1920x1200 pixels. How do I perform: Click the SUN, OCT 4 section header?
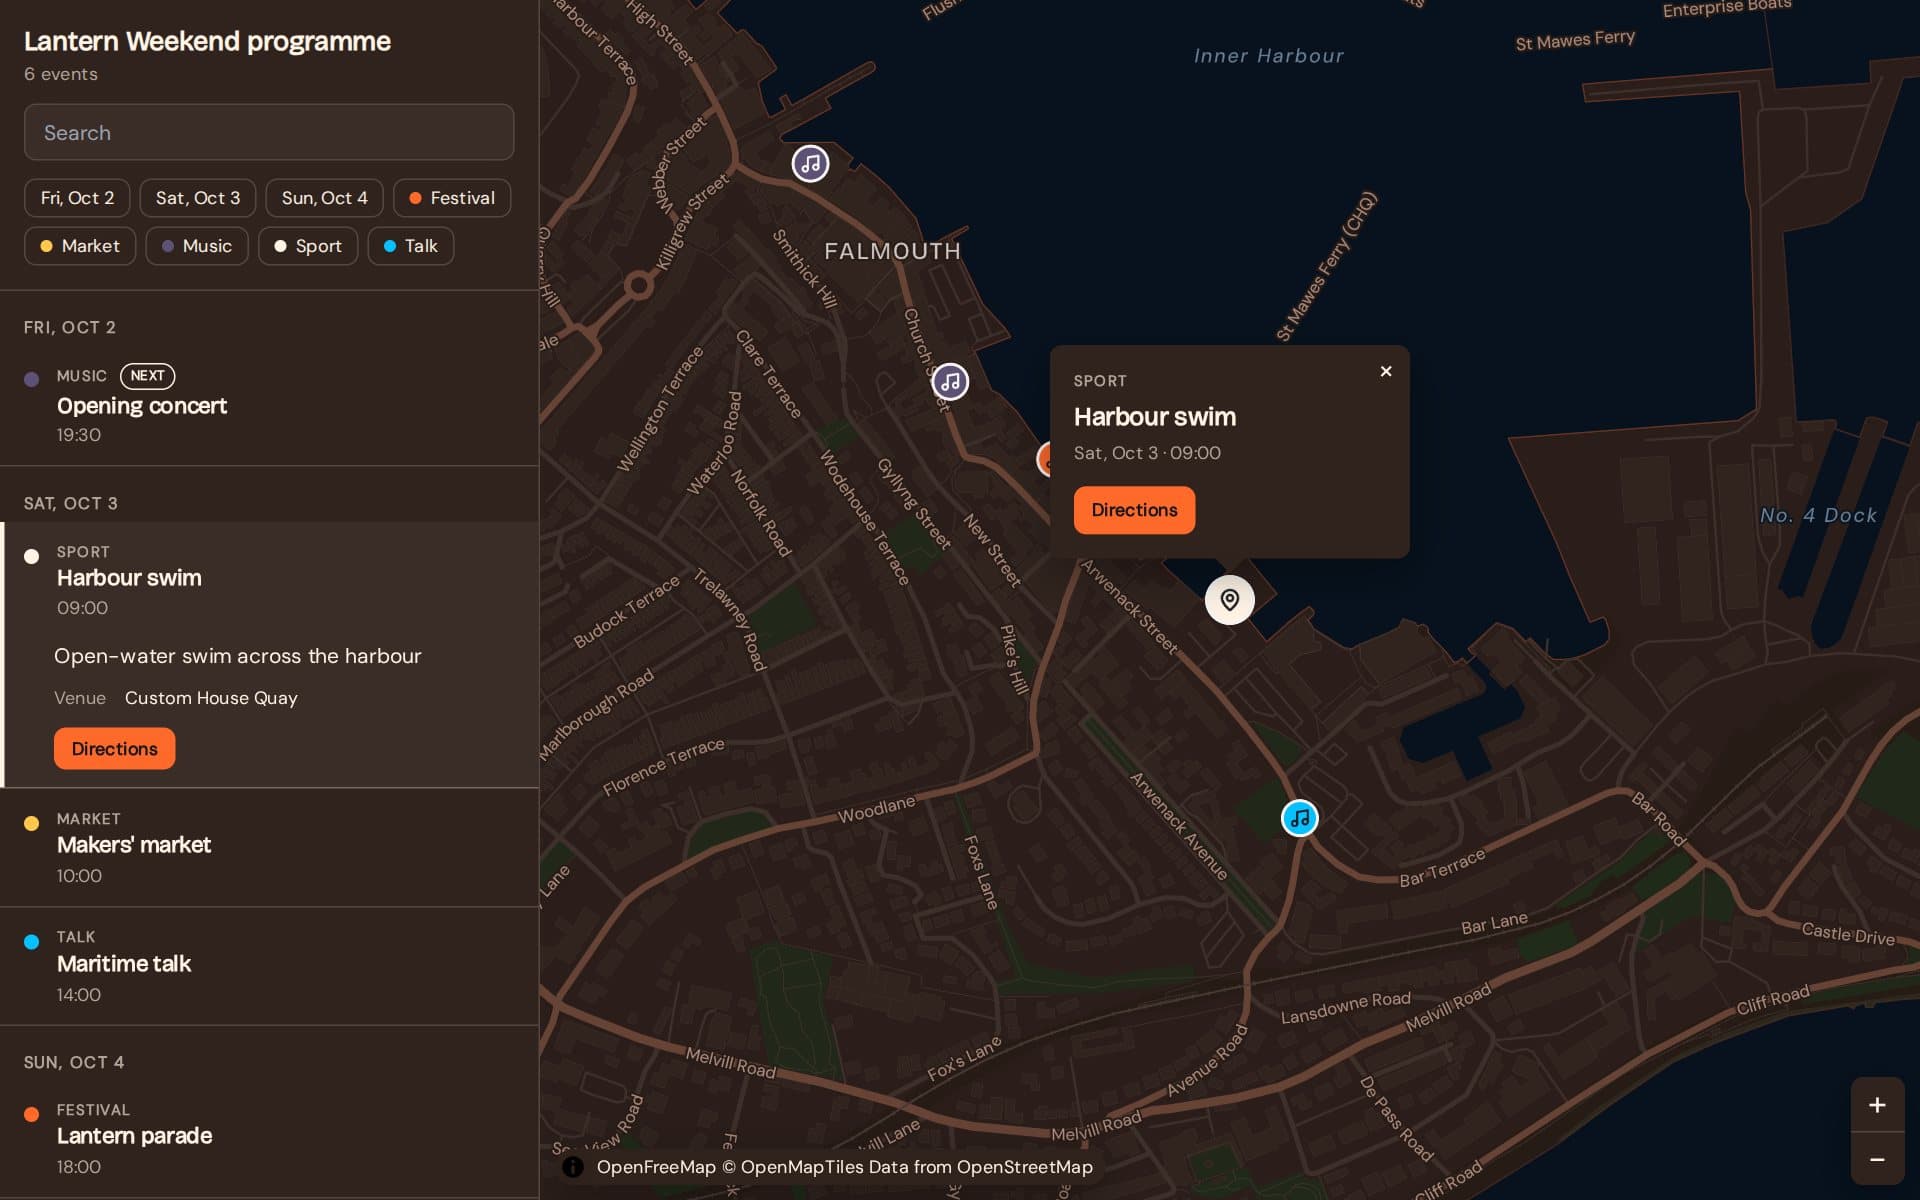74,1062
